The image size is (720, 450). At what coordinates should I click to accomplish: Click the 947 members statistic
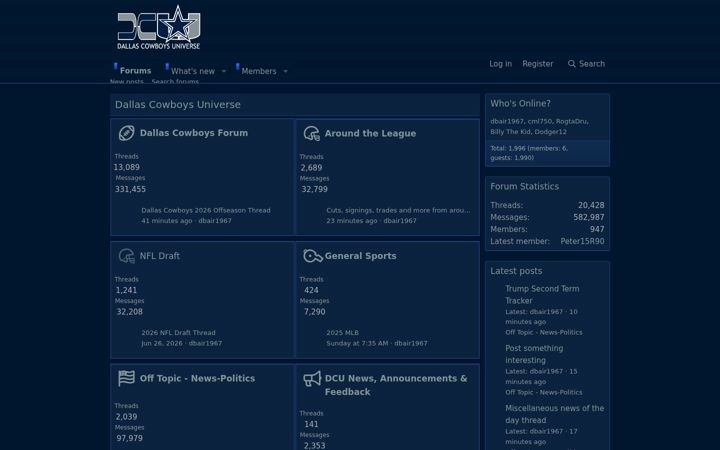coord(597,229)
